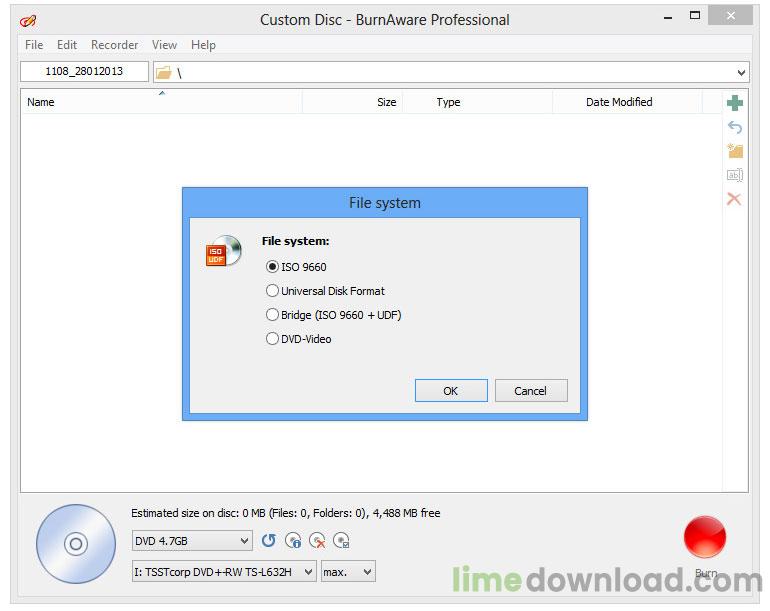Open the View menu
Image resolution: width=770 pixels, height=611 pixels.
click(x=164, y=45)
